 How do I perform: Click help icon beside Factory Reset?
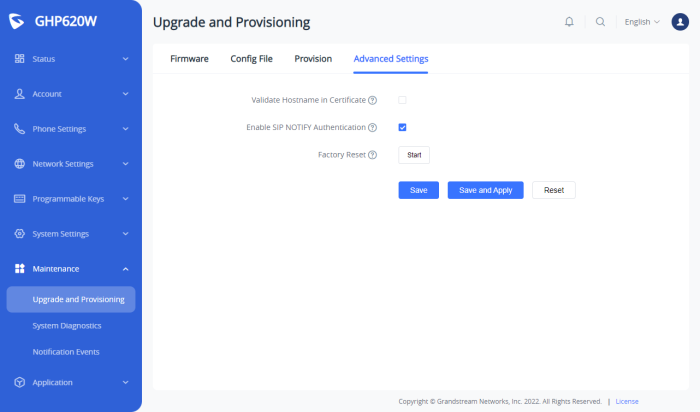point(372,155)
